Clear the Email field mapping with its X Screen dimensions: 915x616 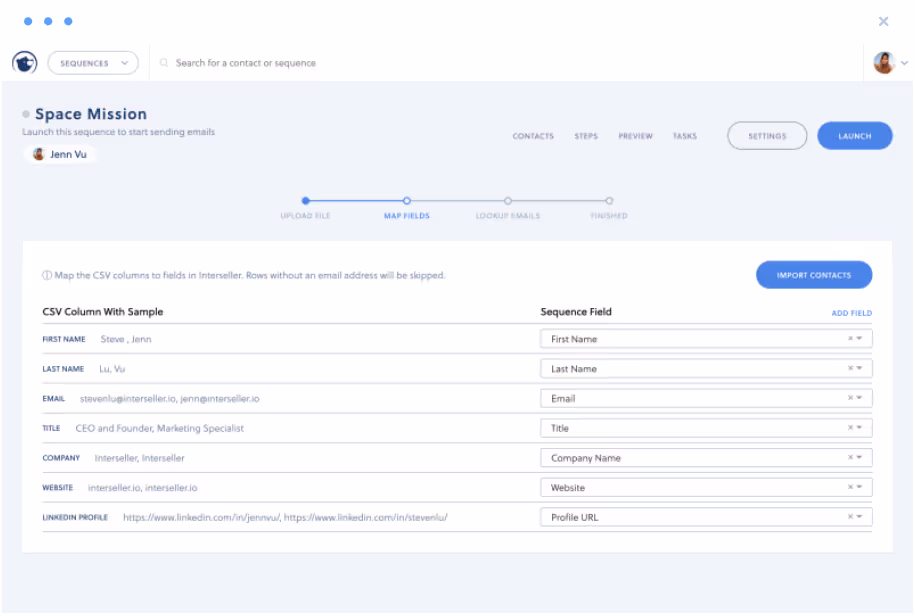click(x=848, y=398)
